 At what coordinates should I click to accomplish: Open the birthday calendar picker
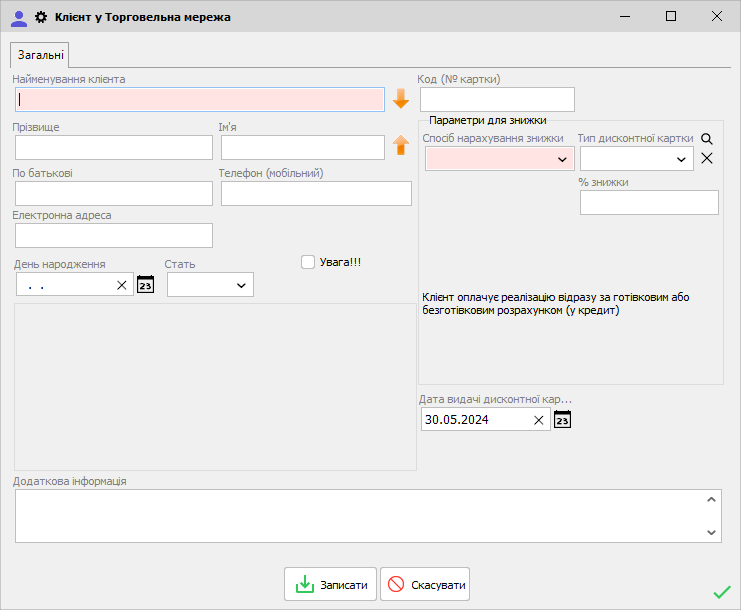tap(145, 285)
